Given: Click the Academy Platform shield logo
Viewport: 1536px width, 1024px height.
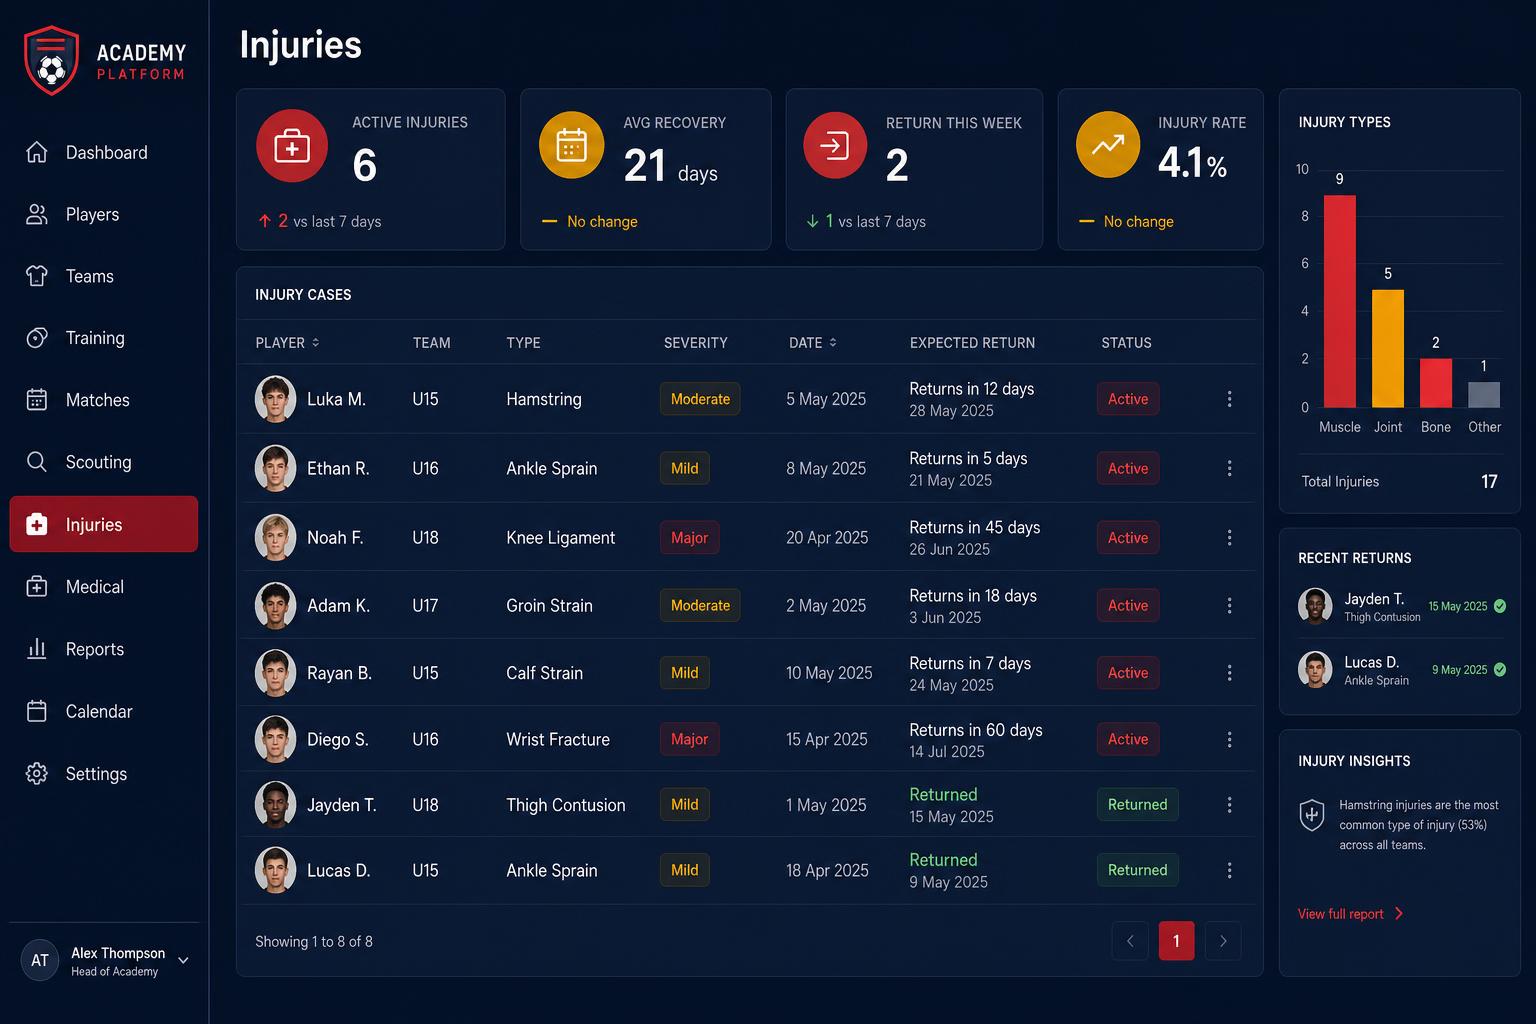Looking at the screenshot, I should (51, 61).
